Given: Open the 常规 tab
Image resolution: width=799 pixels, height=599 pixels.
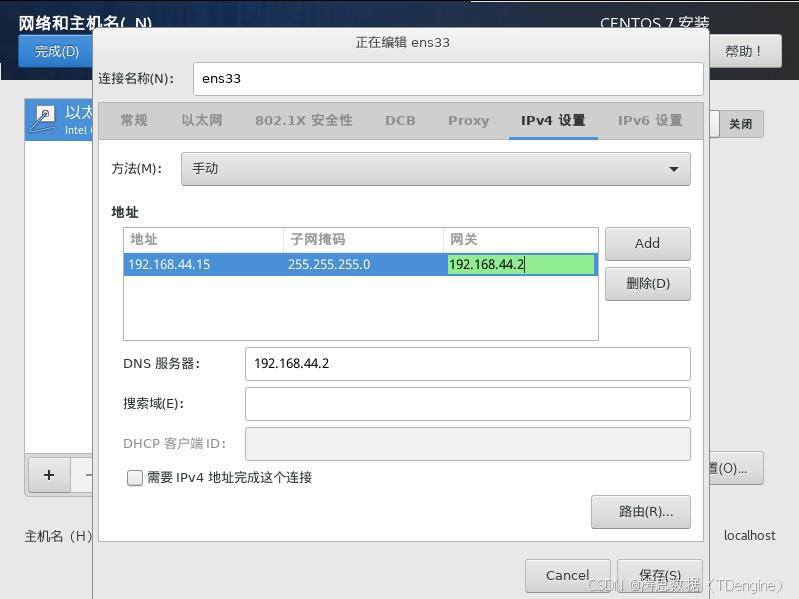Looking at the screenshot, I should pyautogui.click(x=134, y=121).
